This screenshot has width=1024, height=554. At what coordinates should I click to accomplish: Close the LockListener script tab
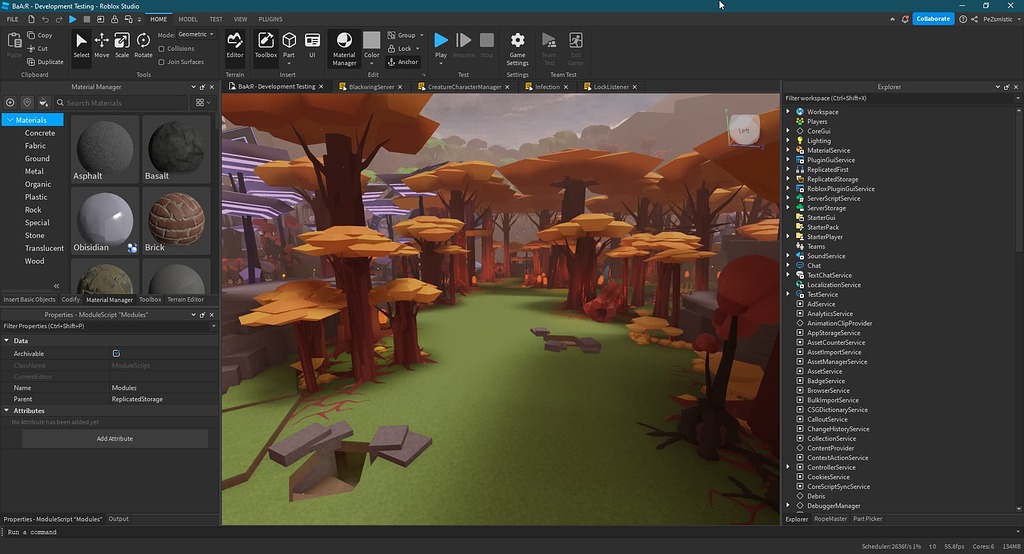634,87
